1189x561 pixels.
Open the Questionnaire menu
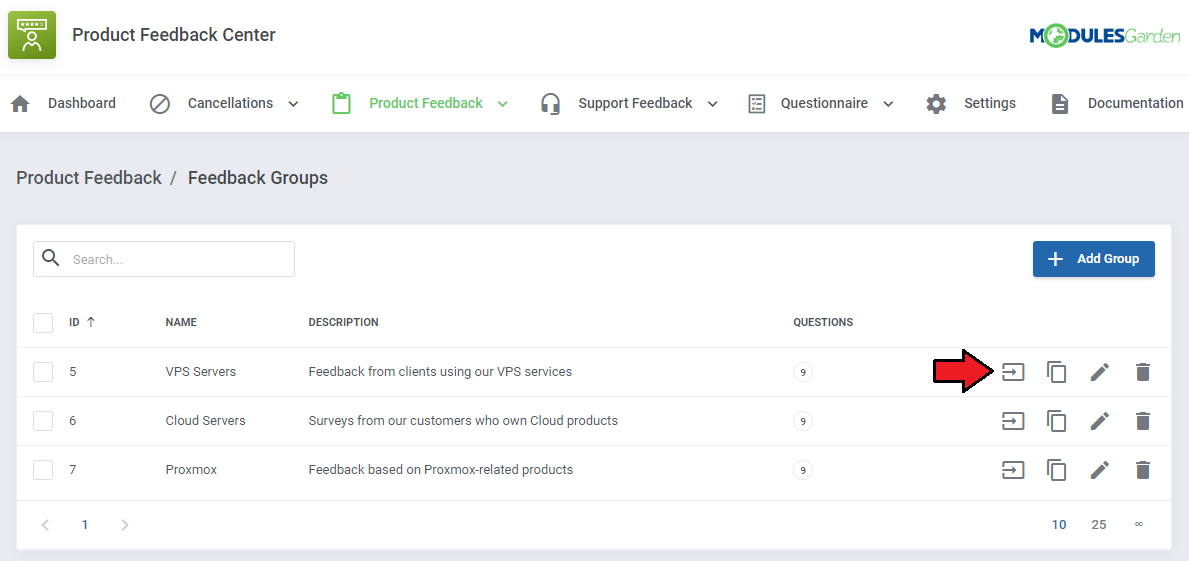[x=824, y=103]
